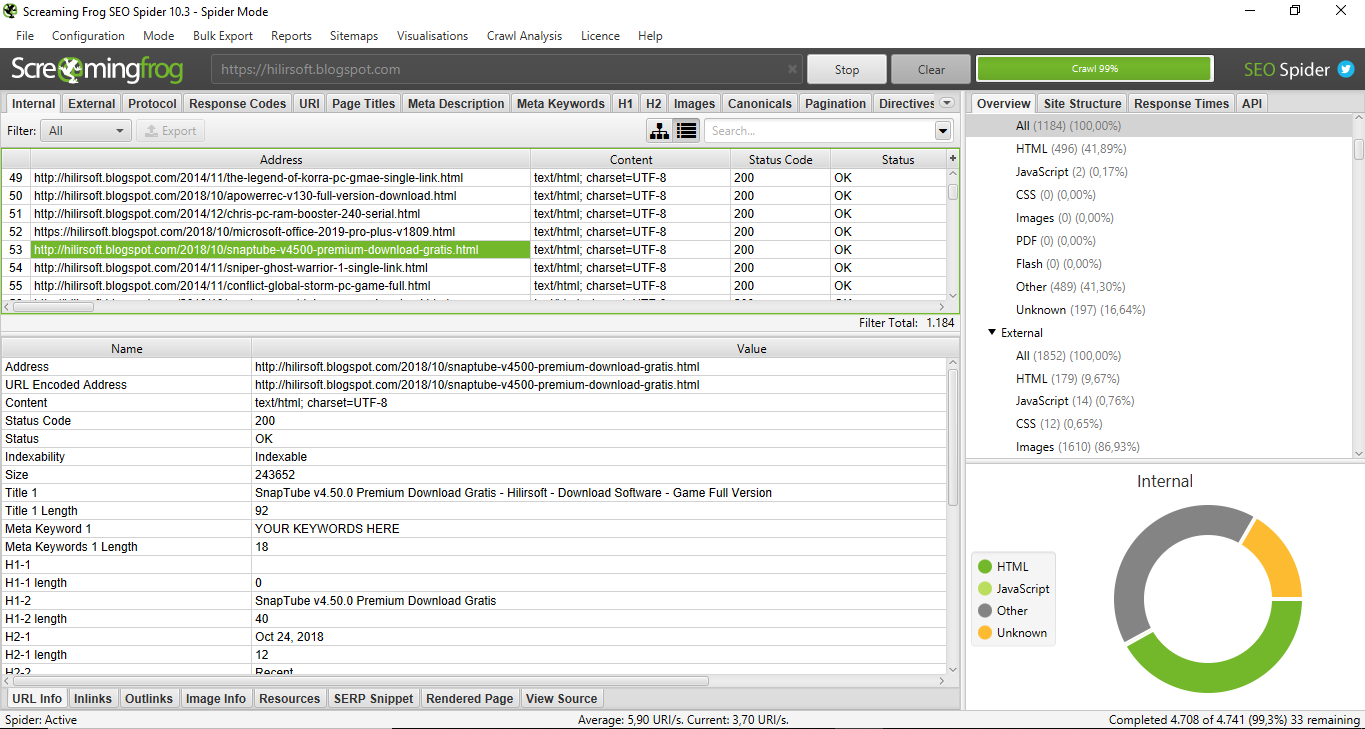Viewport: 1365px width, 729px height.
Task: Click the crawl progress bar
Action: point(1094,69)
